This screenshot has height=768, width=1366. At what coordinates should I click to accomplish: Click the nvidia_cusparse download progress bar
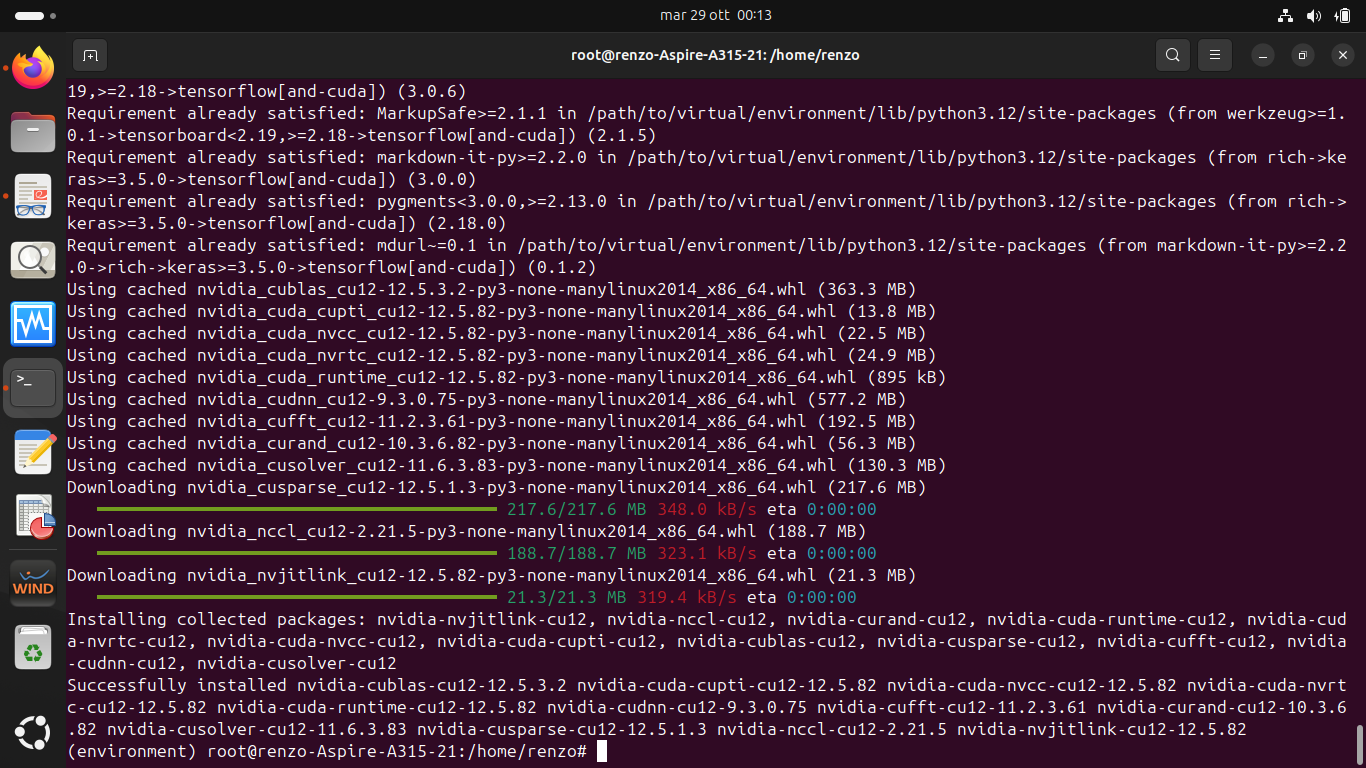coord(296,509)
